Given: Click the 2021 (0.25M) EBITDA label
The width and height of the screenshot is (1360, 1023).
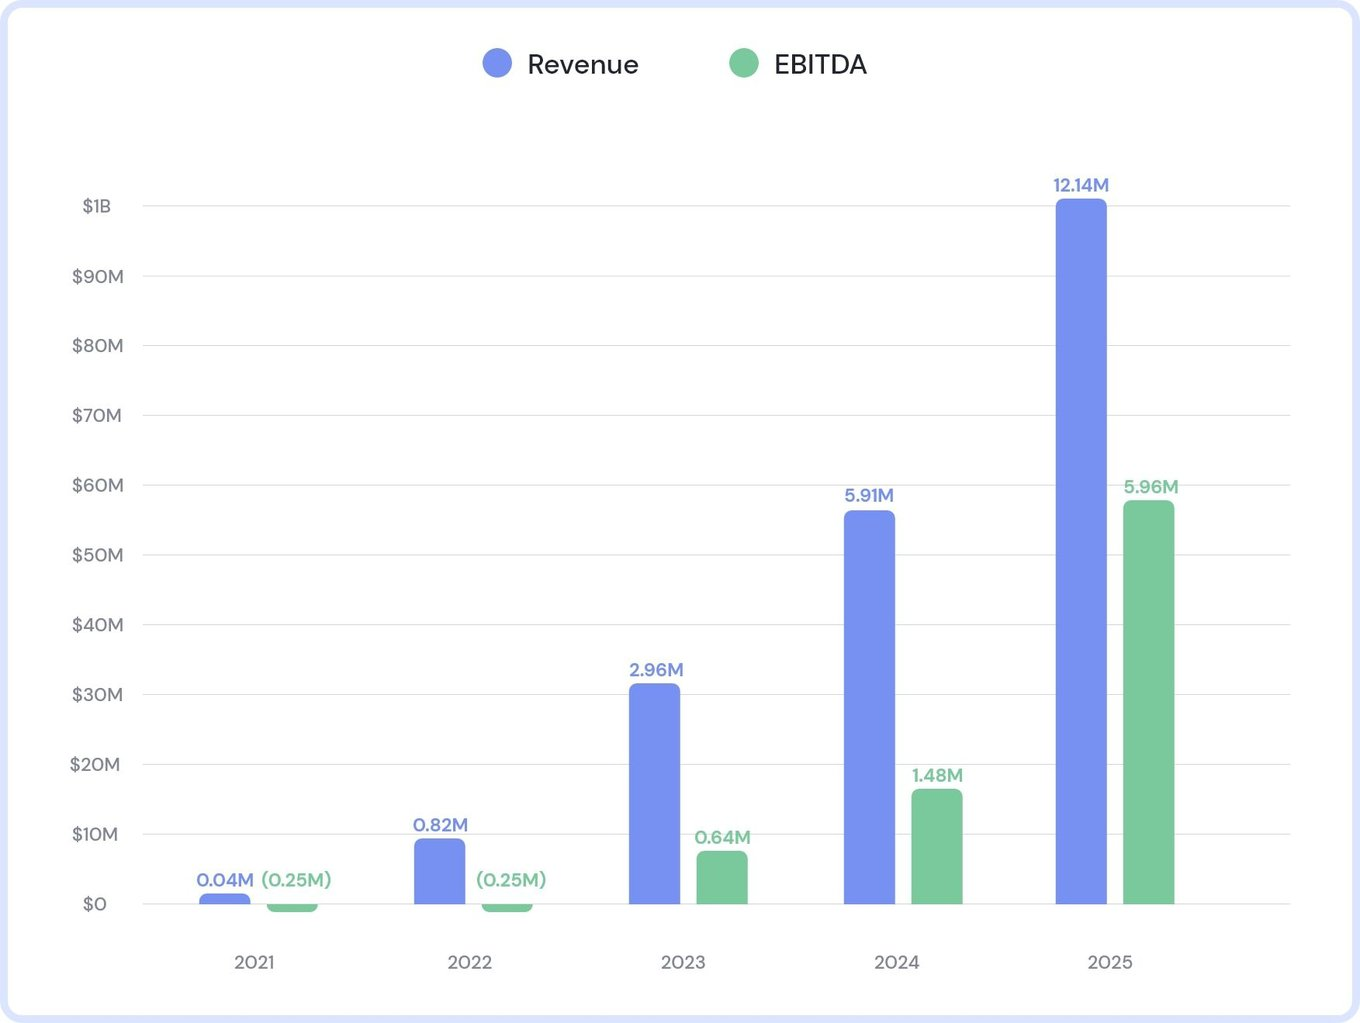Looking at the screenshot, I should click(x=296, y=880).
